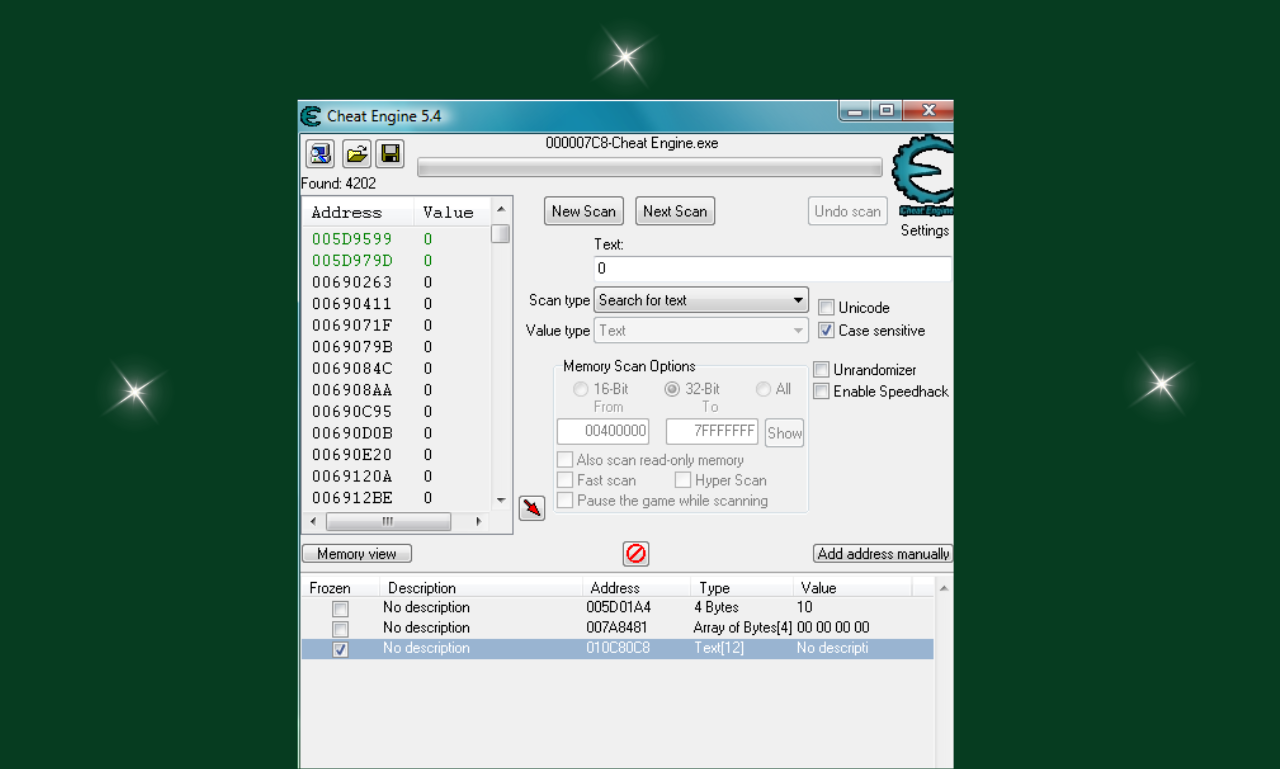This screenshot has height=769, width=1280.
Task: Click Add address manually
Action: pyautogui.click(x=883, y=554)
